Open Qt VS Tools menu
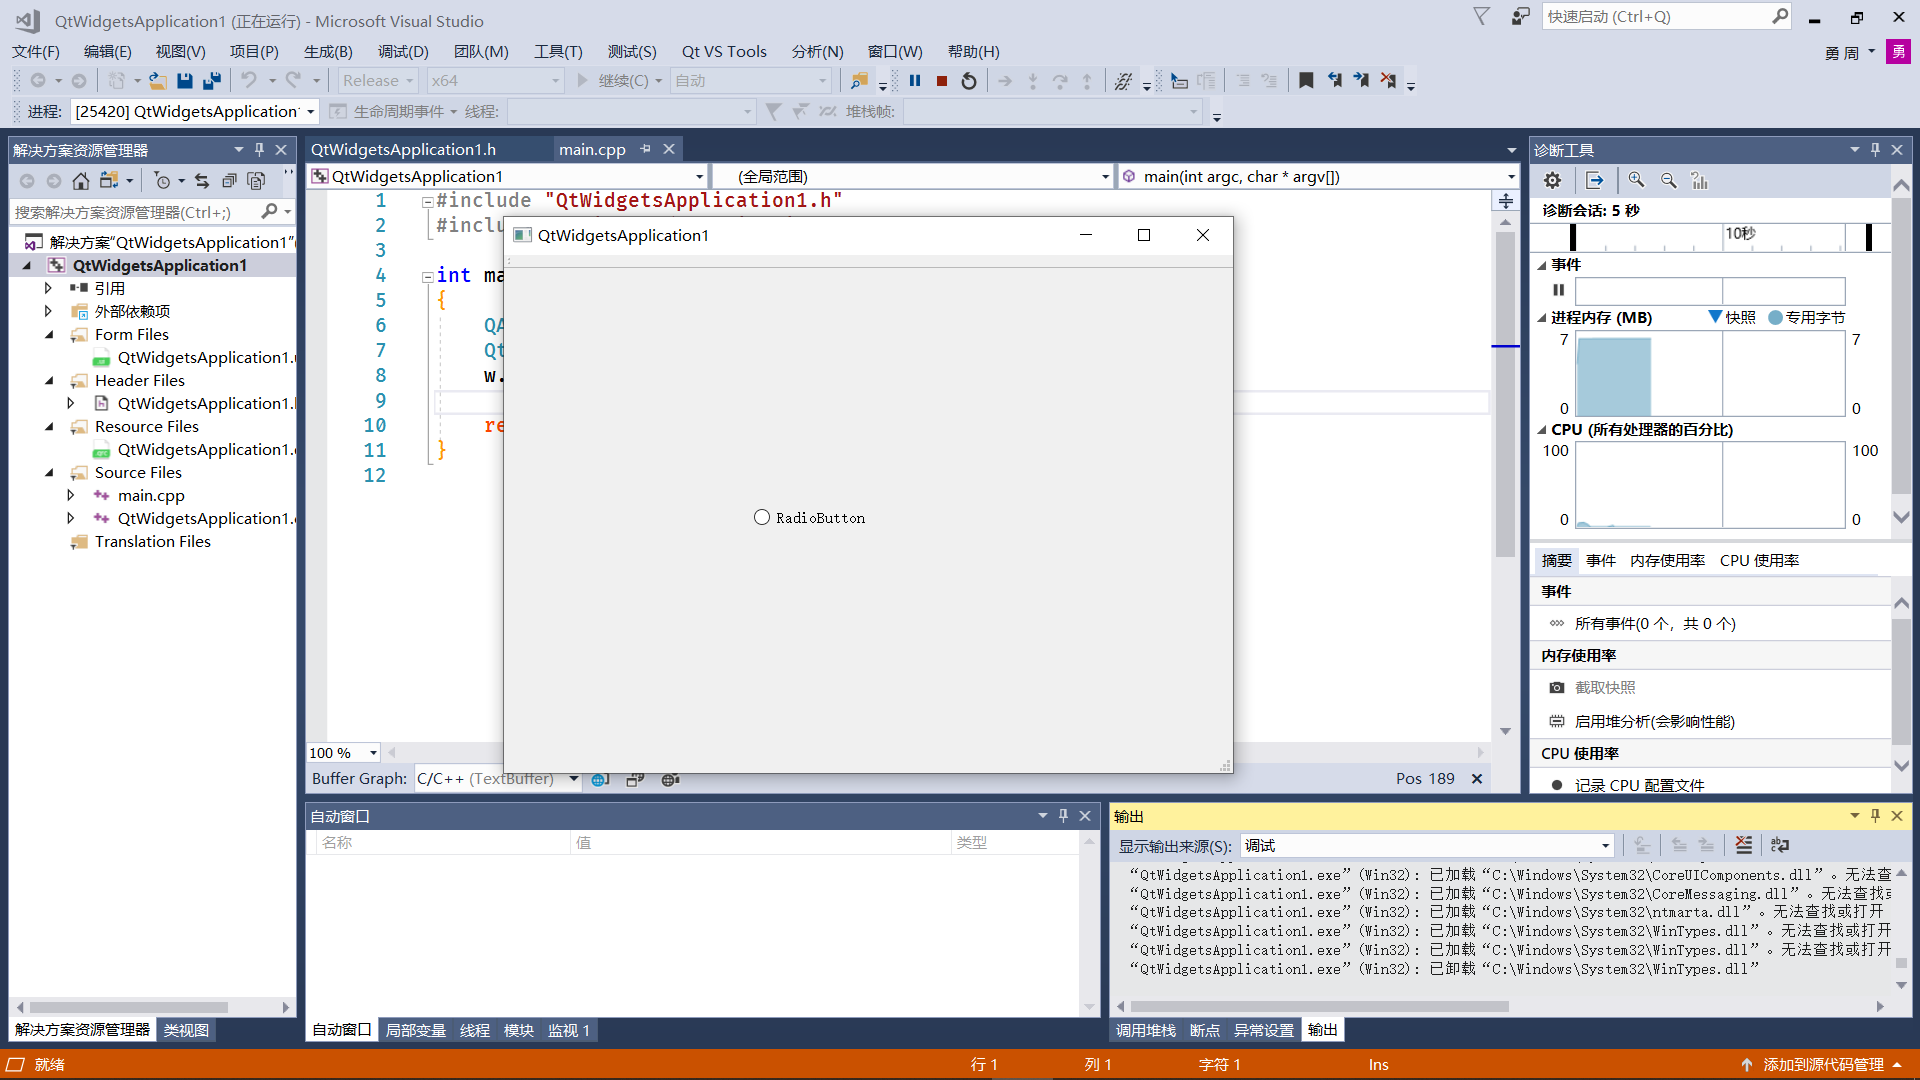Screen dimensions: 1920x1080 [724, 52]
